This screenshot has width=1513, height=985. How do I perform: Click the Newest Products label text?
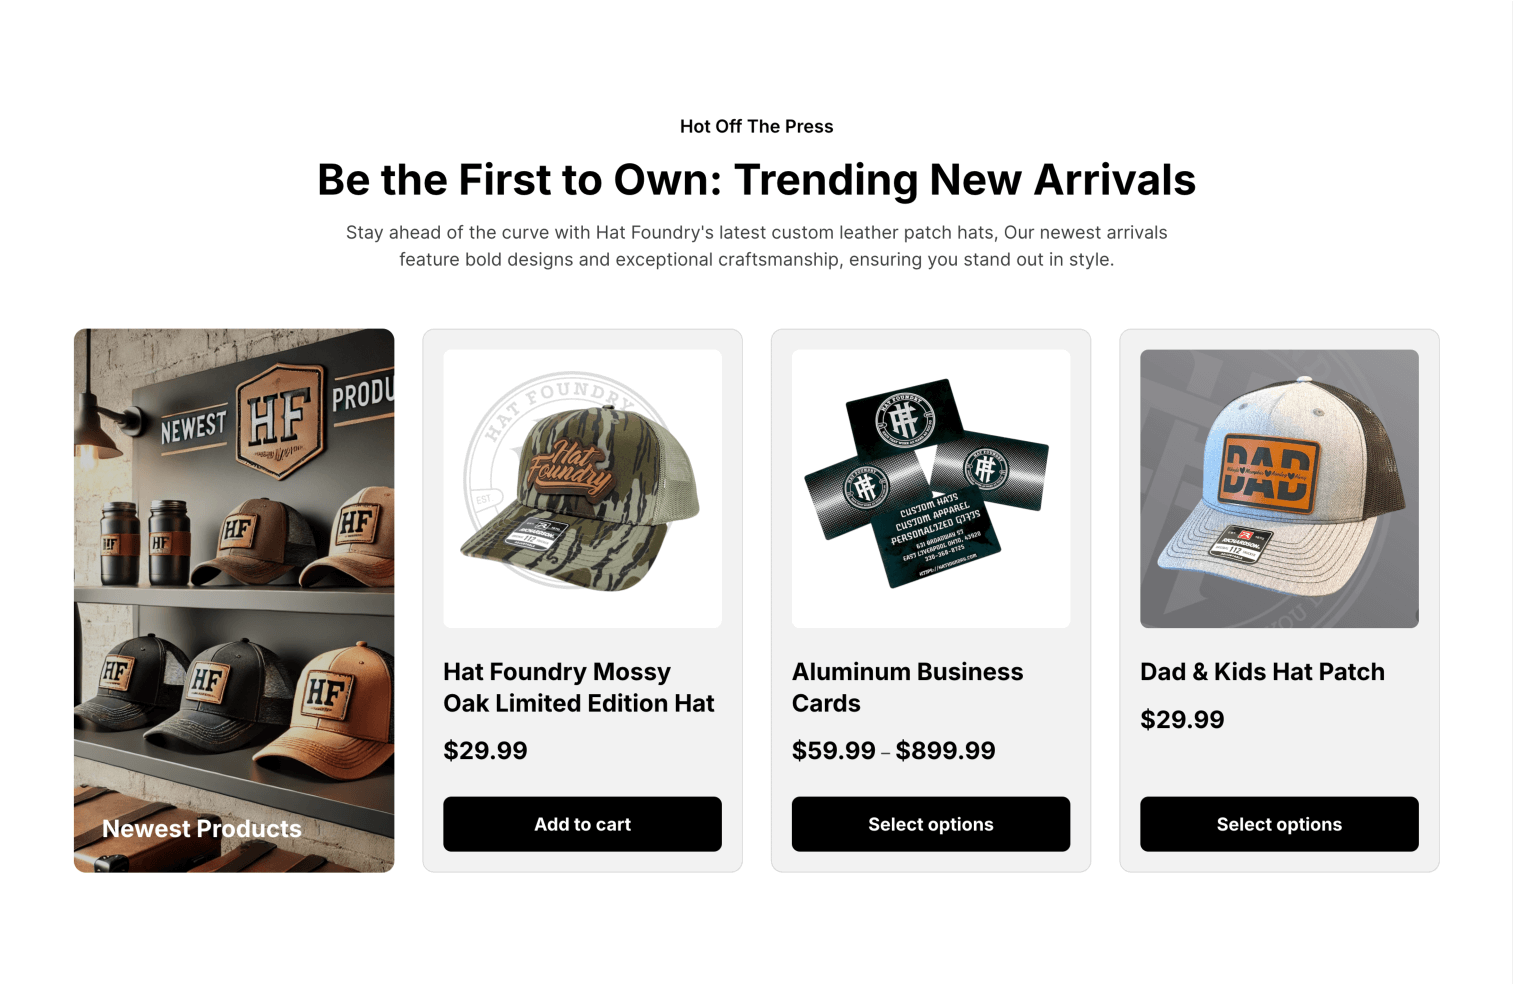tap(202, 829)
